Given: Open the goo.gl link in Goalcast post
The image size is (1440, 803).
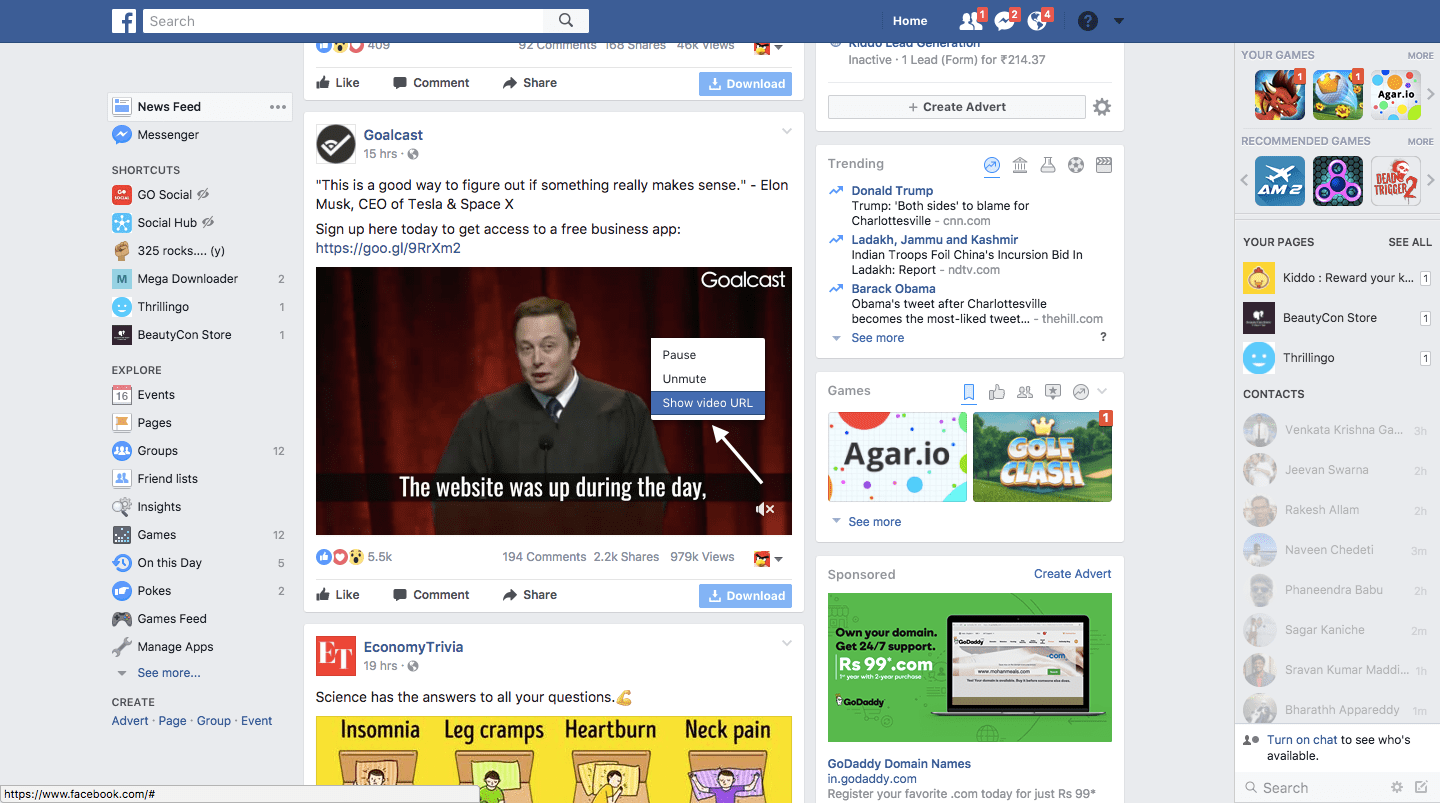Looking at the screenshot, I should (x=388, y=248).
